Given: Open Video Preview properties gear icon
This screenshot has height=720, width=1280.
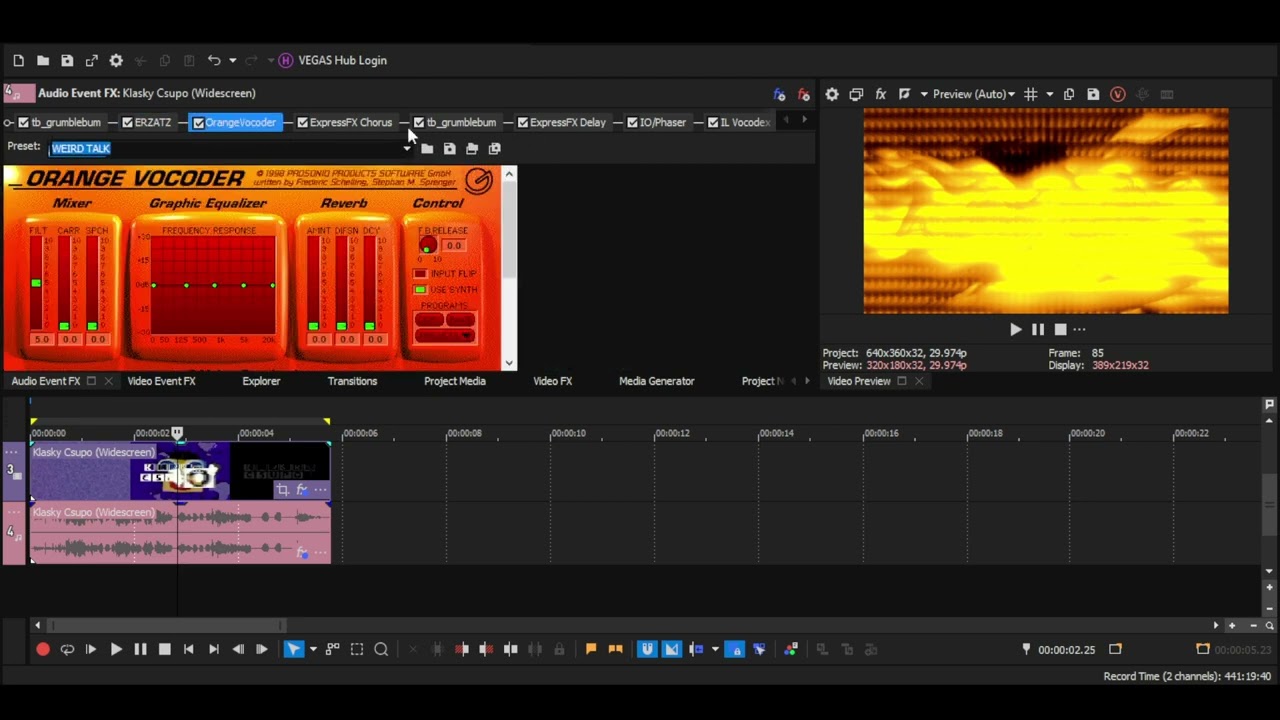Looking at the screenshot, I should (832, 94).
